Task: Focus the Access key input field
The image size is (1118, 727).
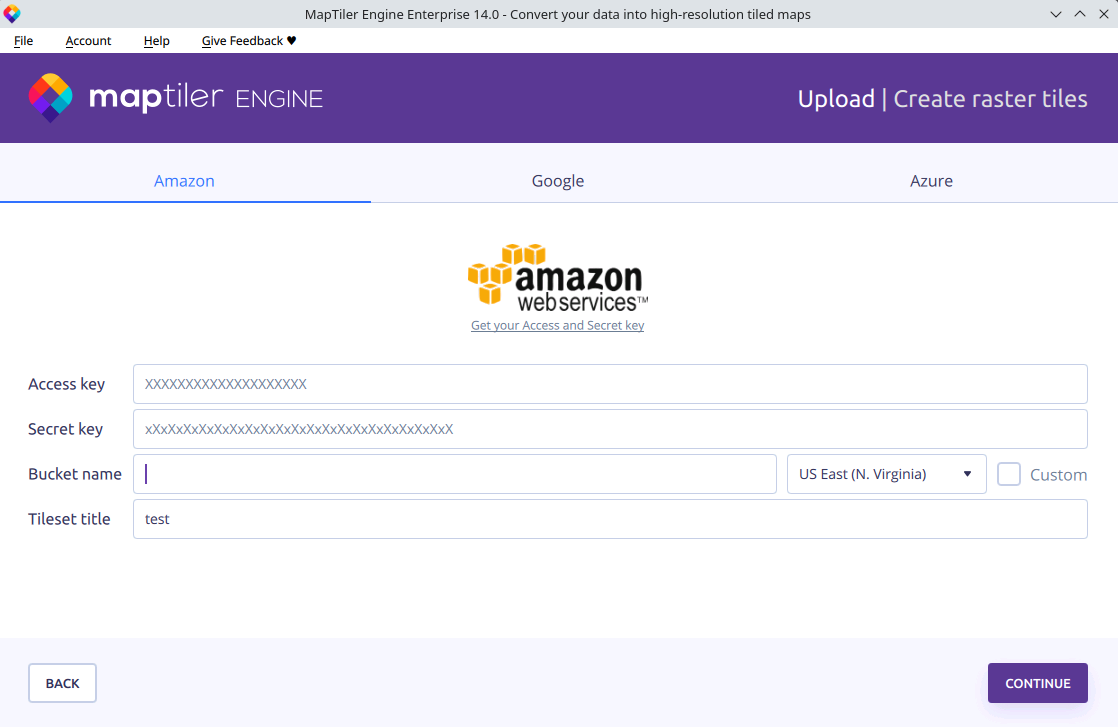Action: [x=610, y=384]
